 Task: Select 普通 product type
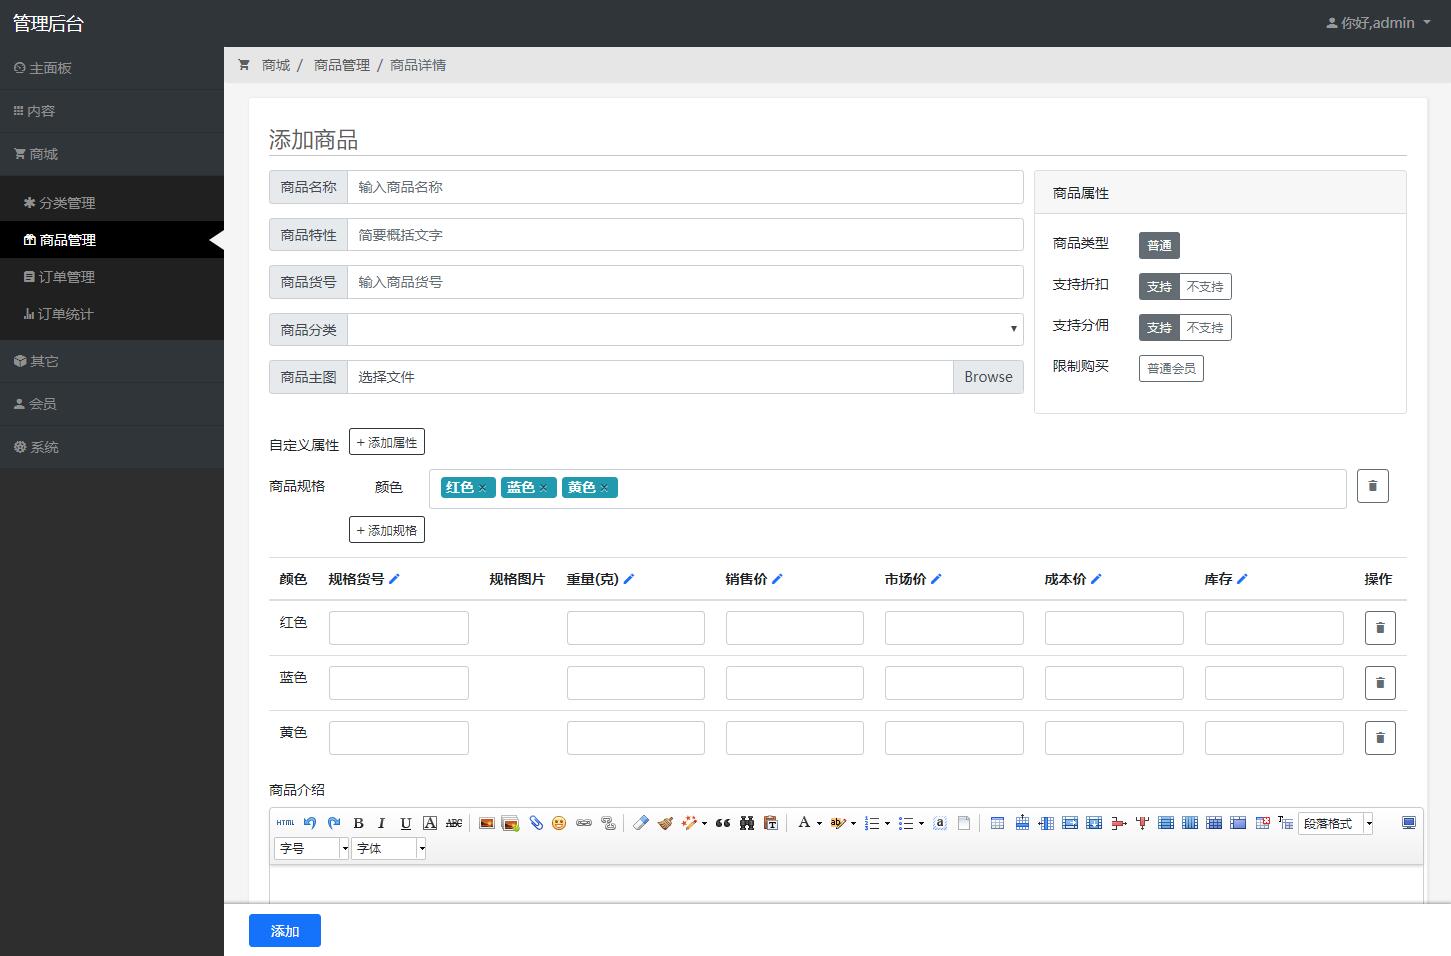[x=1159, y=245]
